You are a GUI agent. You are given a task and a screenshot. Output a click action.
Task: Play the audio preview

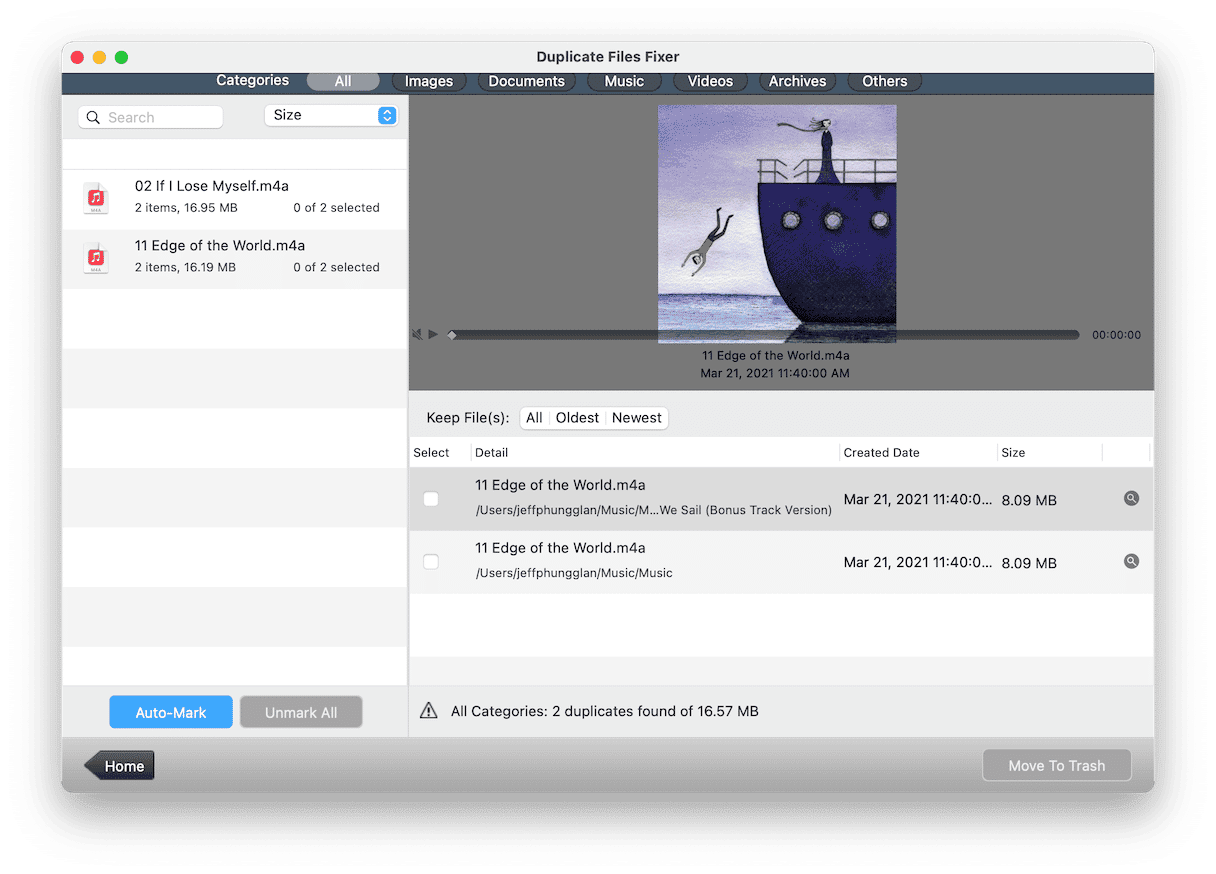(x=433, y=334)
